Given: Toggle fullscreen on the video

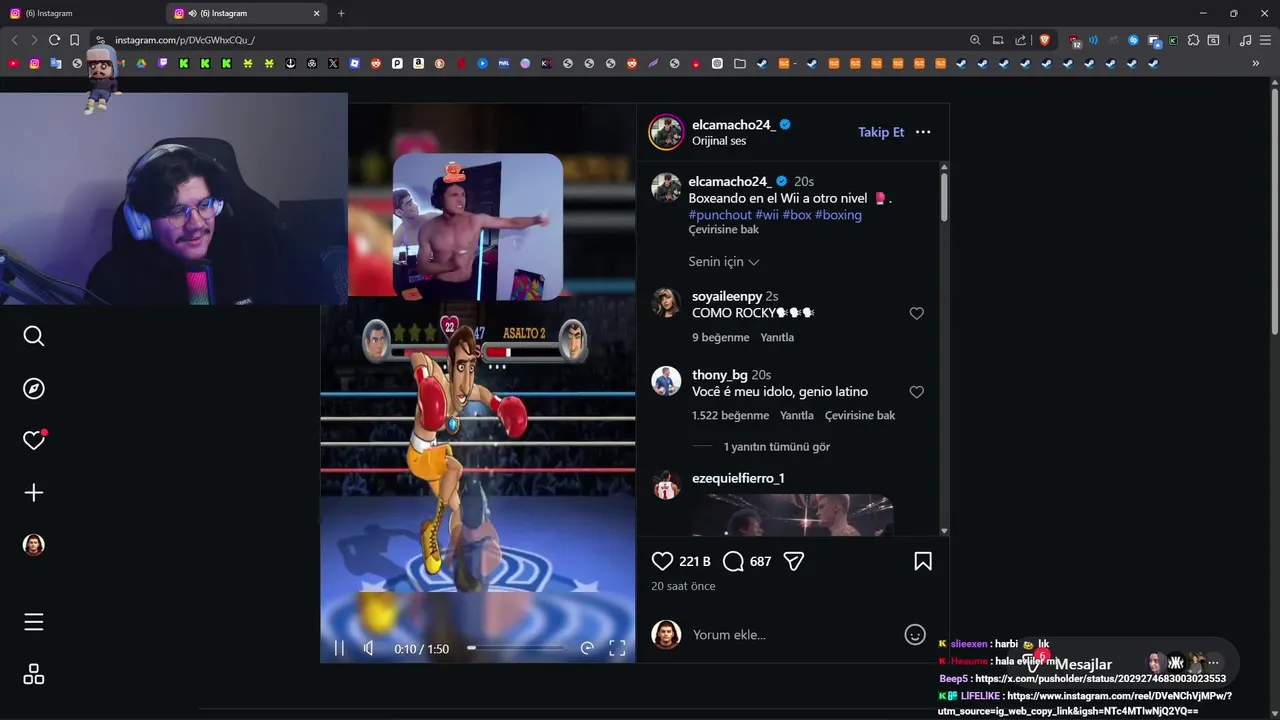Looking at the screenshot, I should [x=617, y=648].
